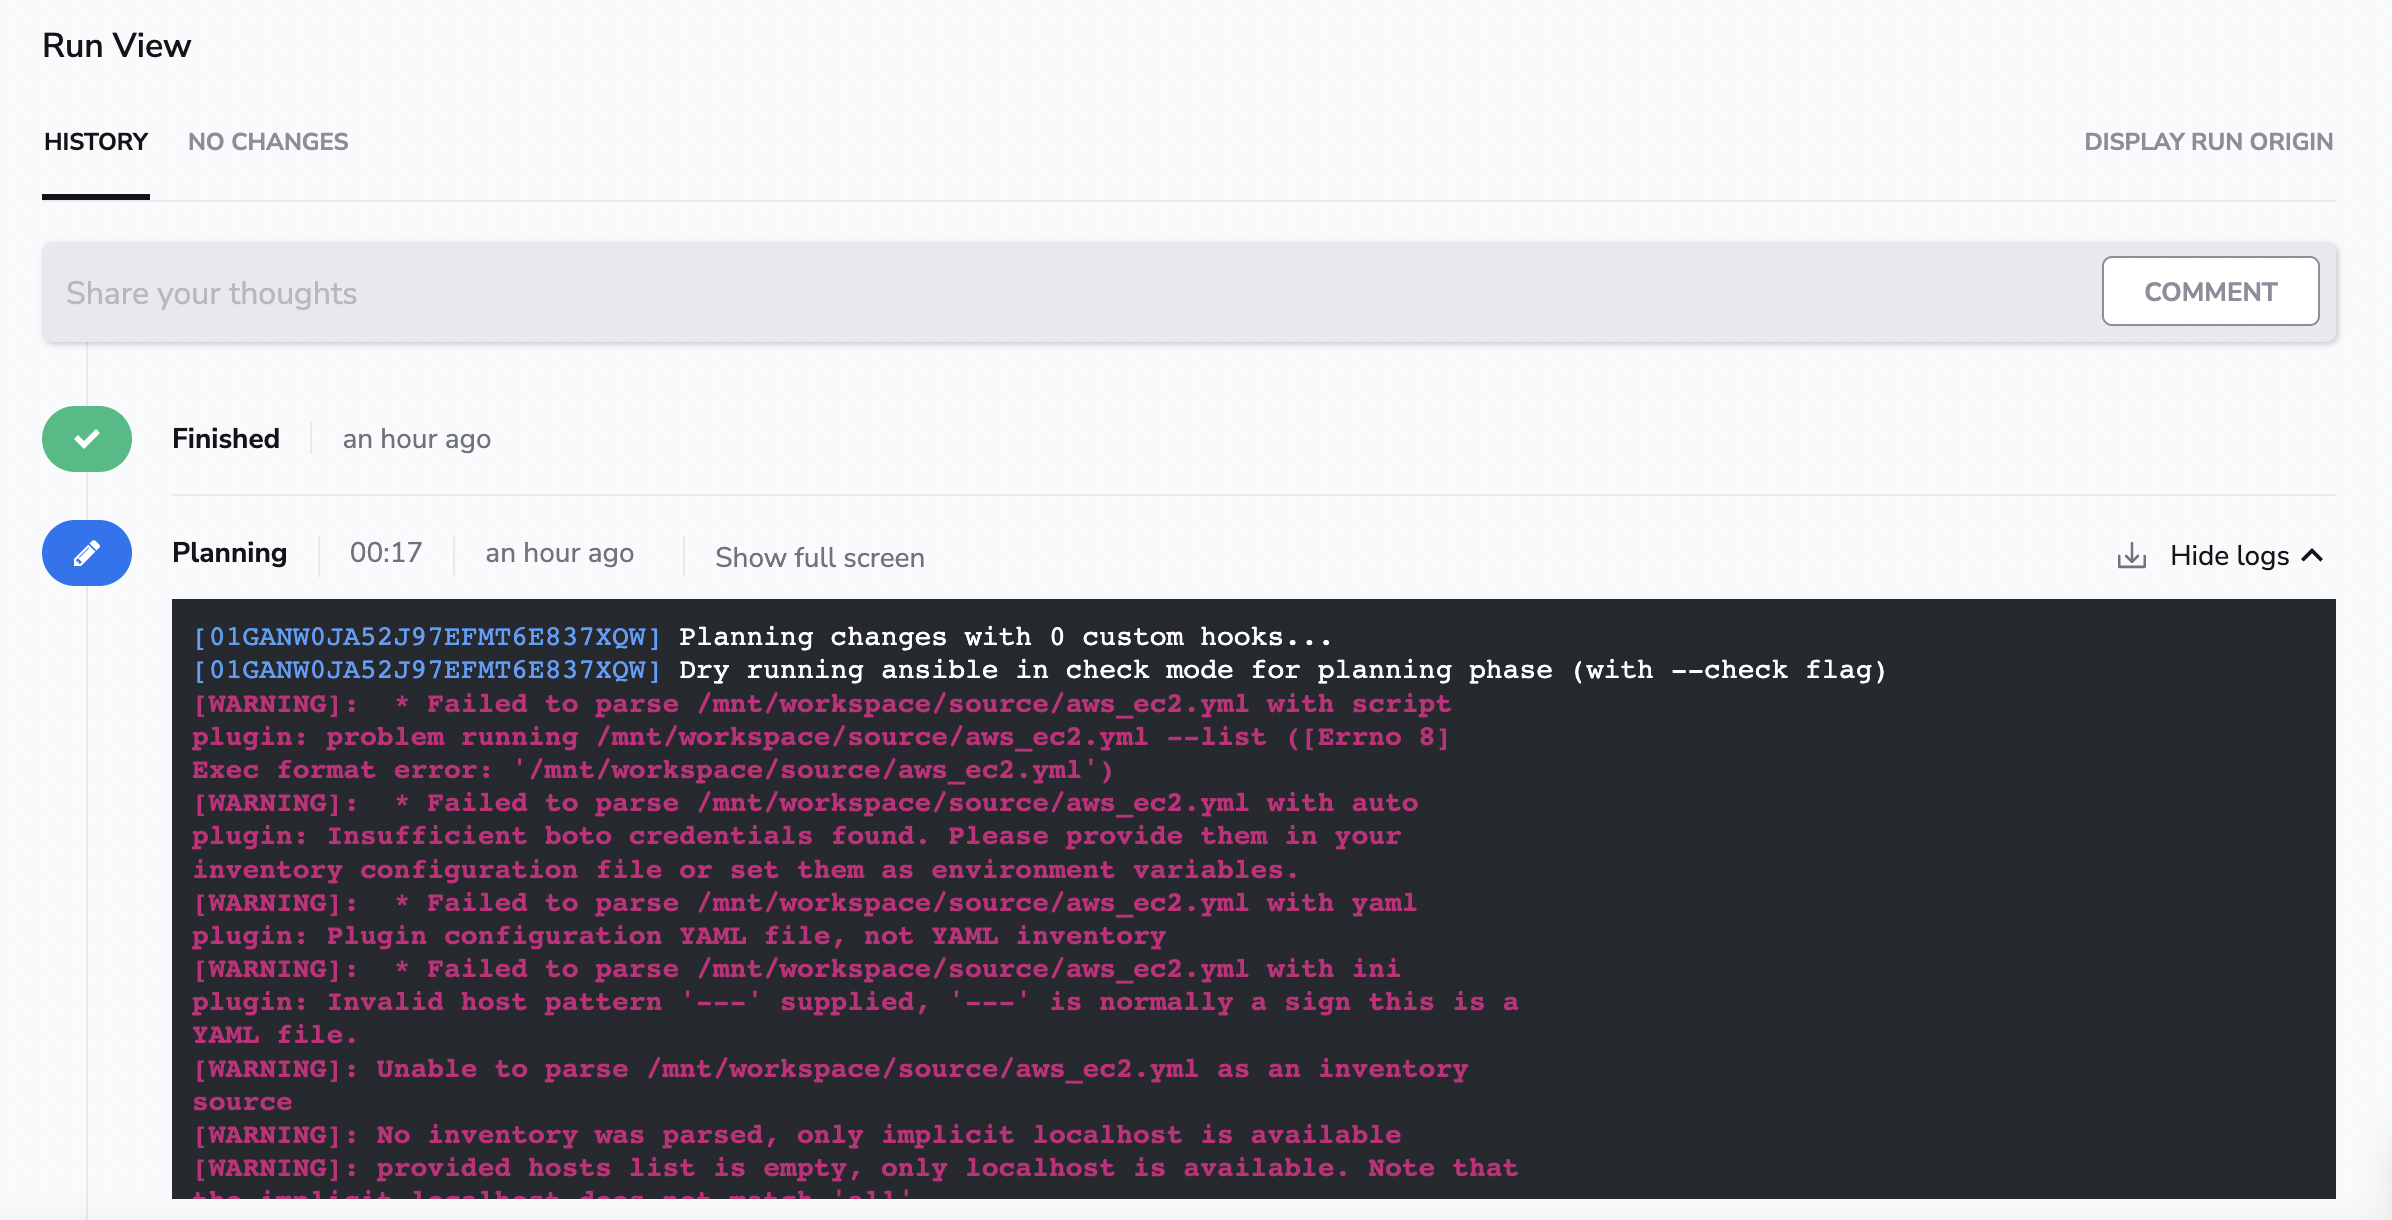
Task: Click the Finished step label
Action: point(226,438)
